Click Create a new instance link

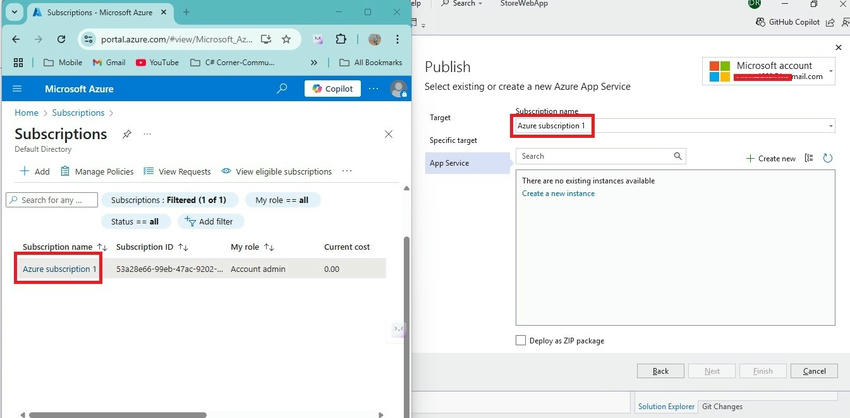pyautogui.click(x=558, y=194)
